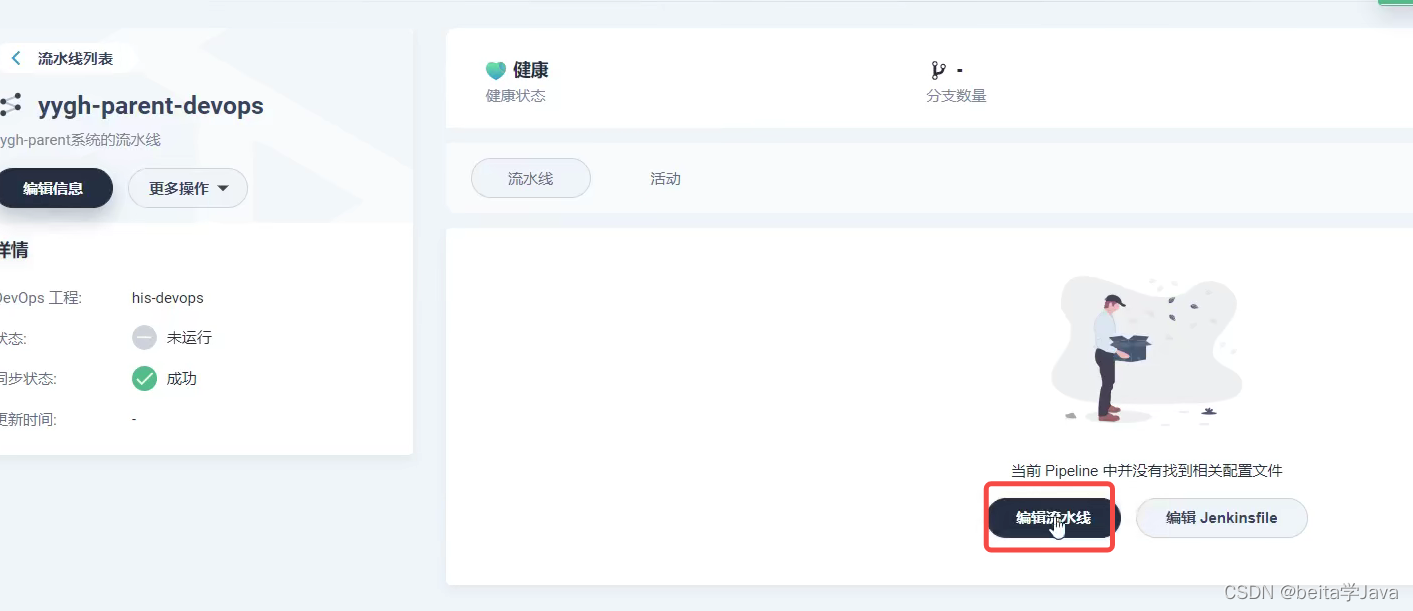Click the pipeline share-node icon near title
Screen dimensions: 1413x611
[10, 105]
